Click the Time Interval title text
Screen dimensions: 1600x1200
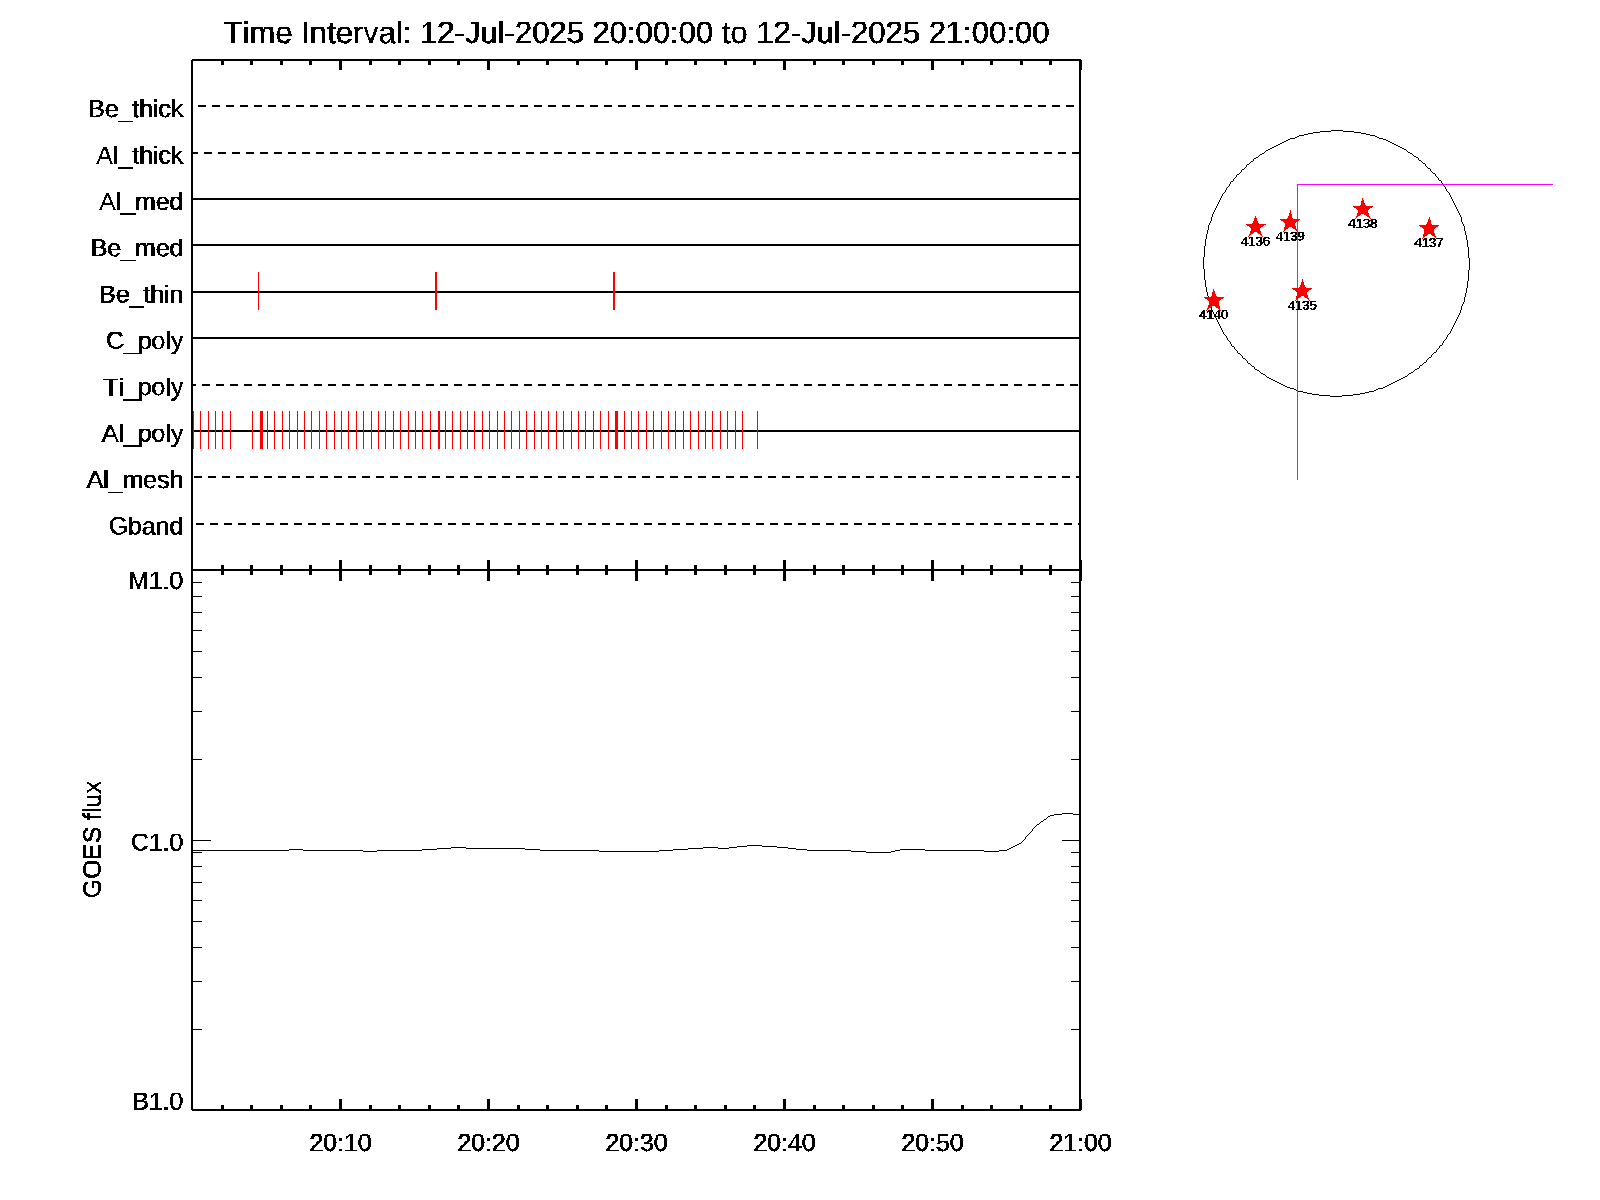pos(636,33)
